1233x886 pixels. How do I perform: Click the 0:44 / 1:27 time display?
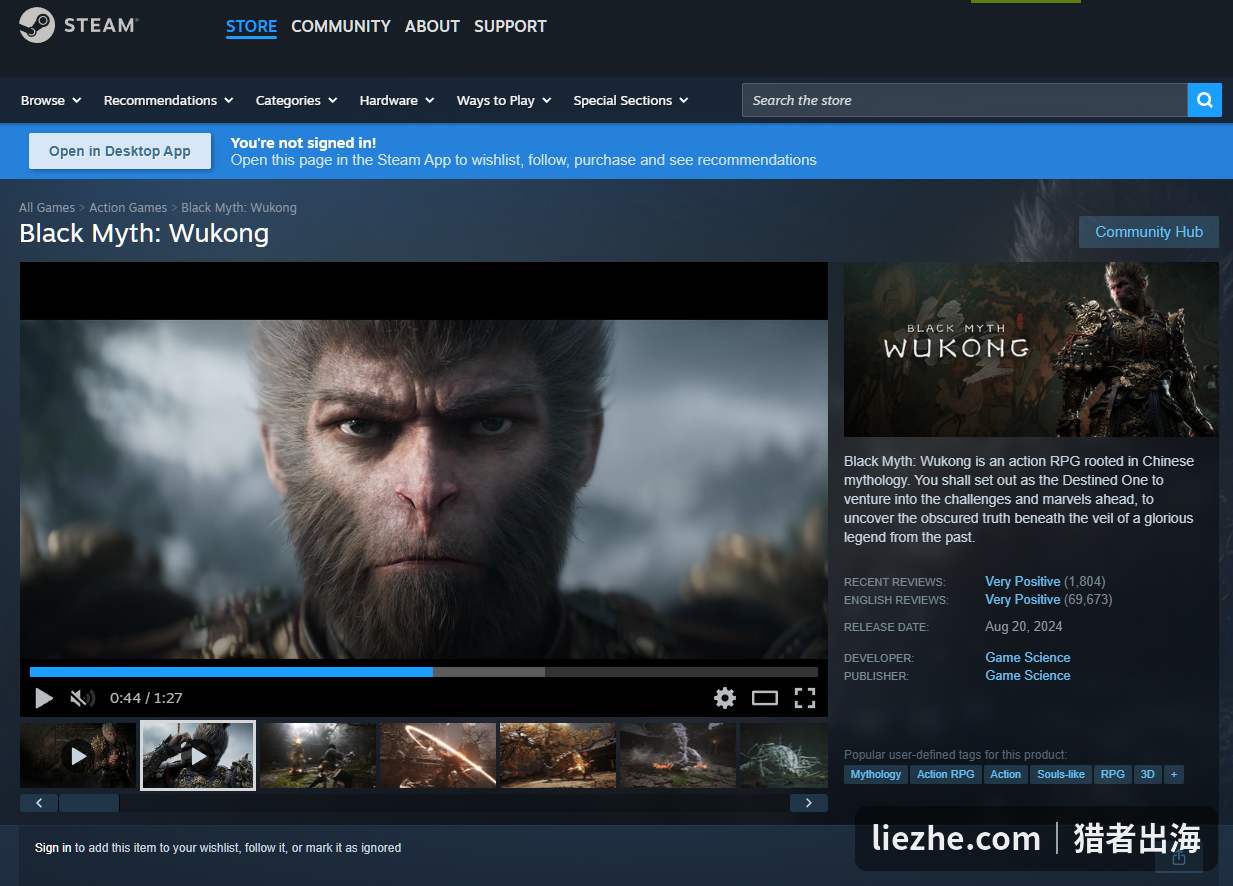tap(146, 698)
